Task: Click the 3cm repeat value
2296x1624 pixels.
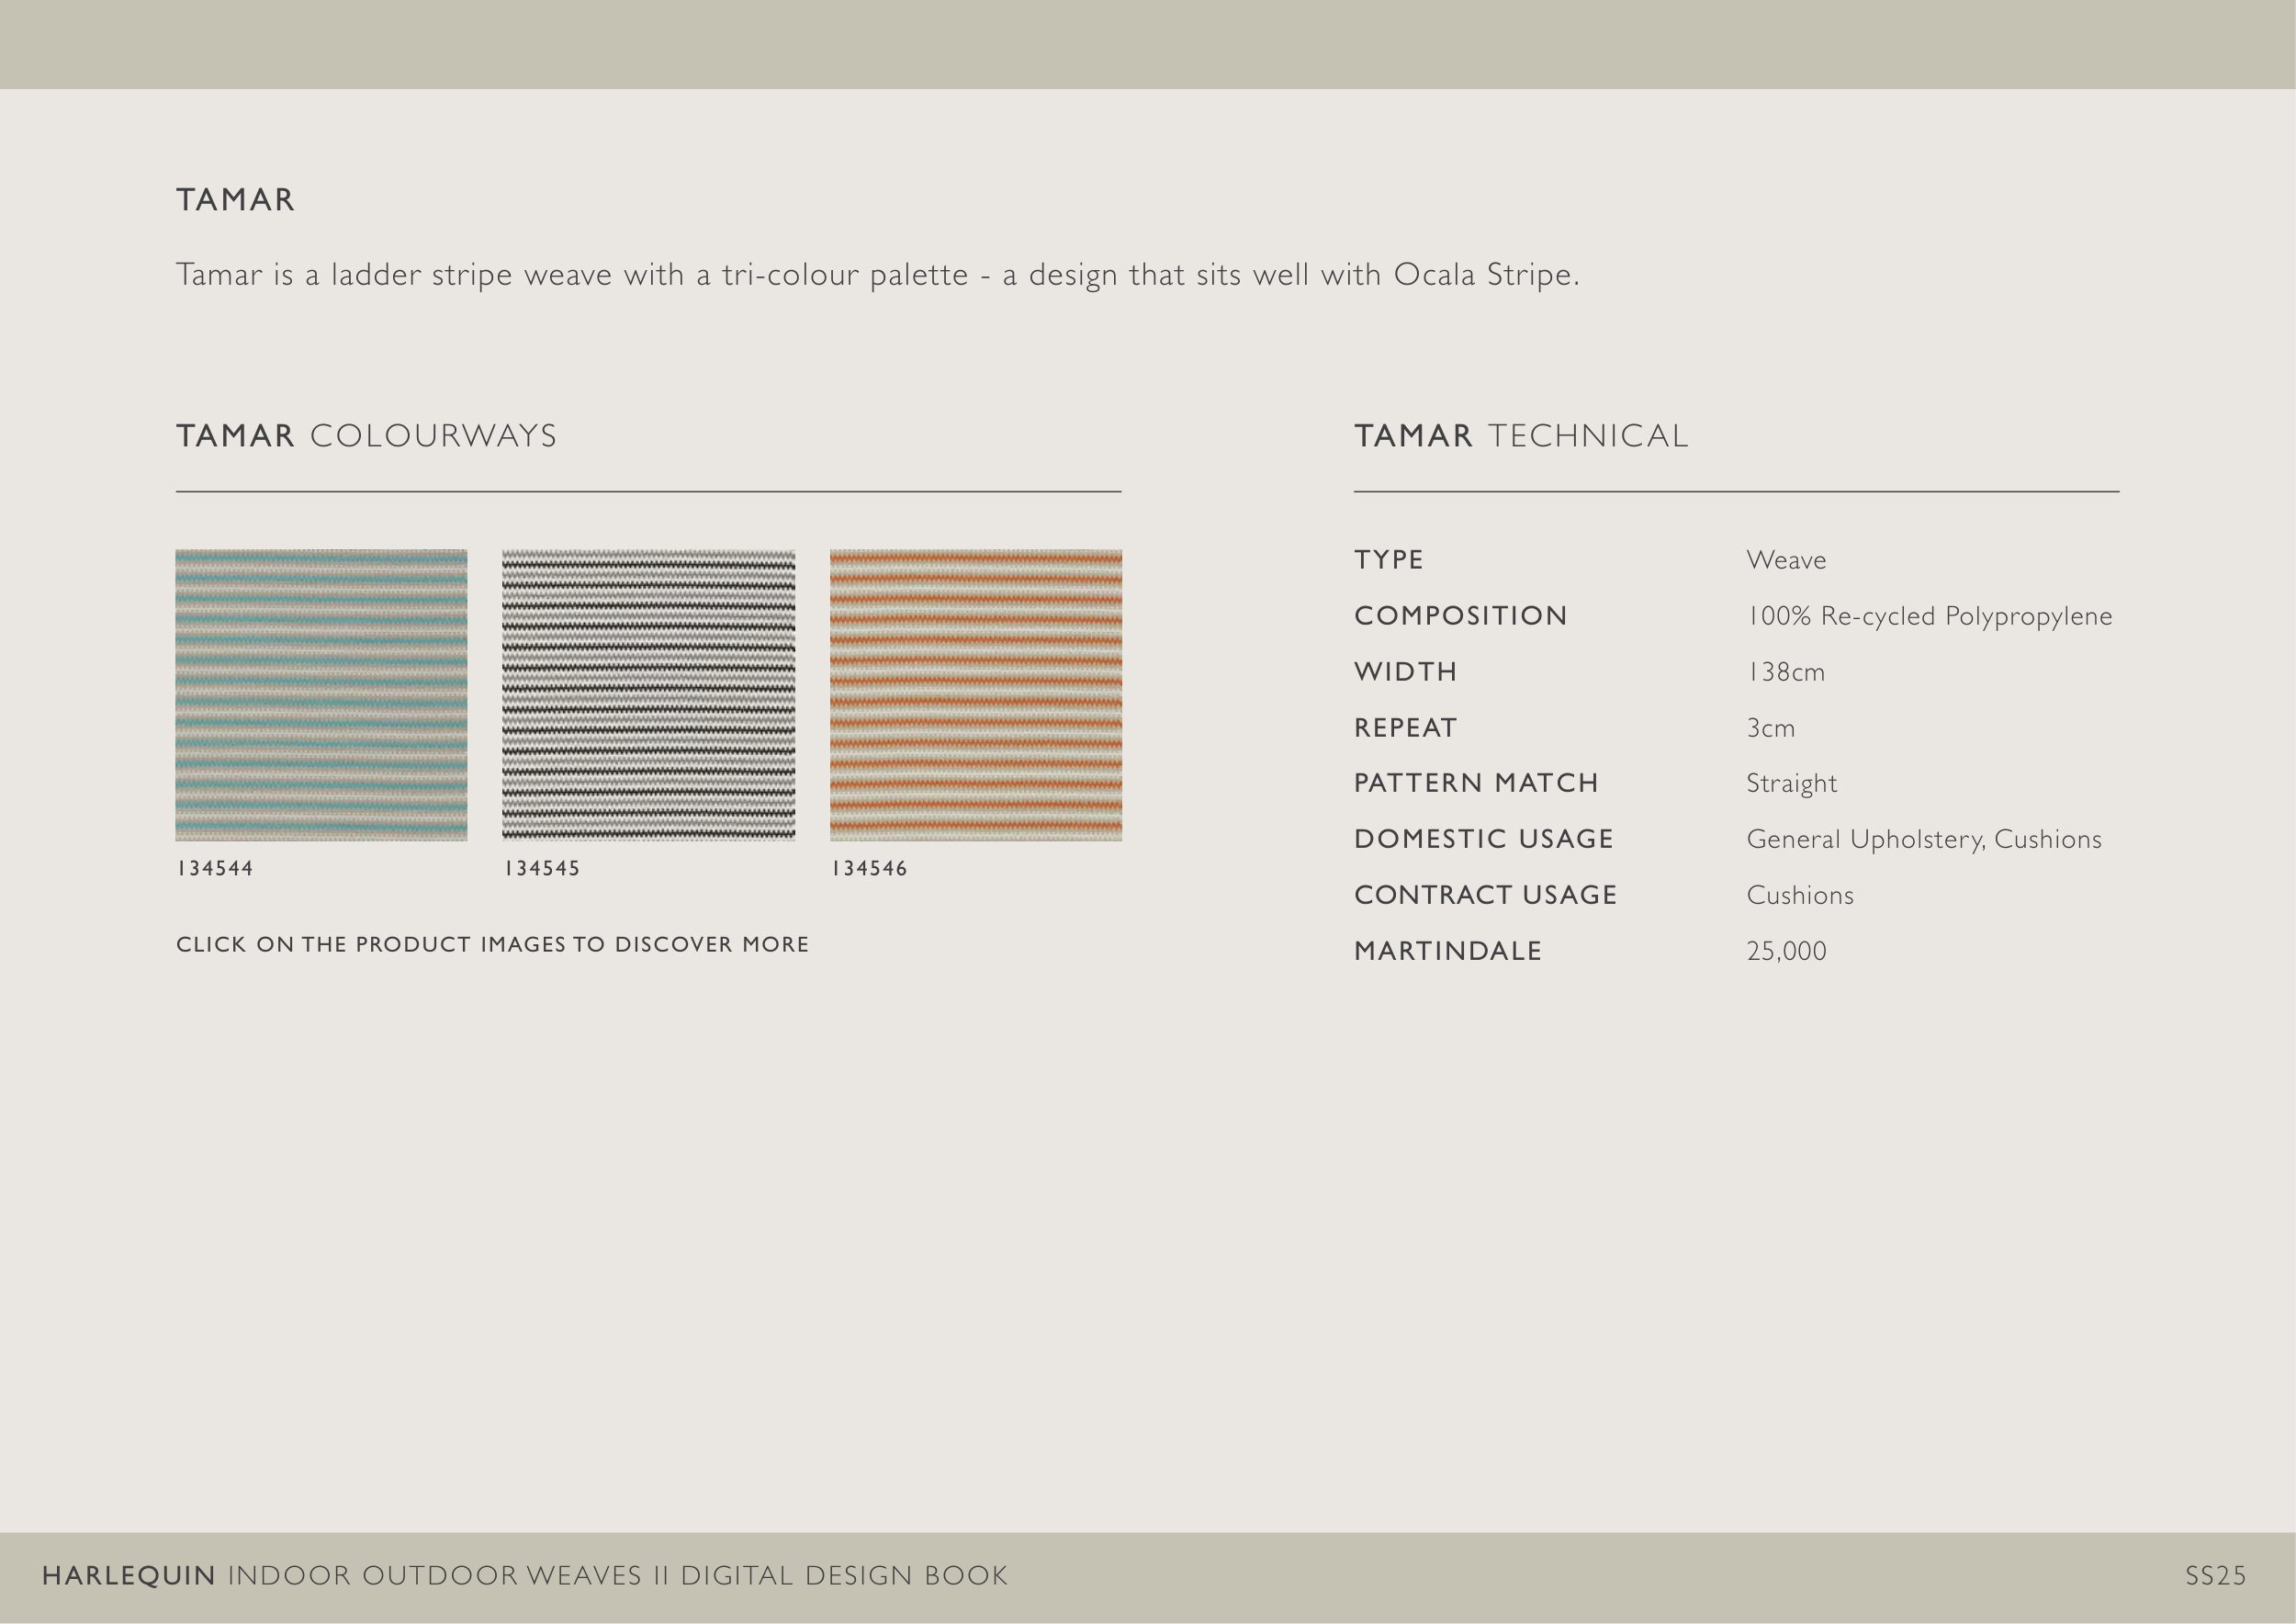Action: [x=1770, y=728]
